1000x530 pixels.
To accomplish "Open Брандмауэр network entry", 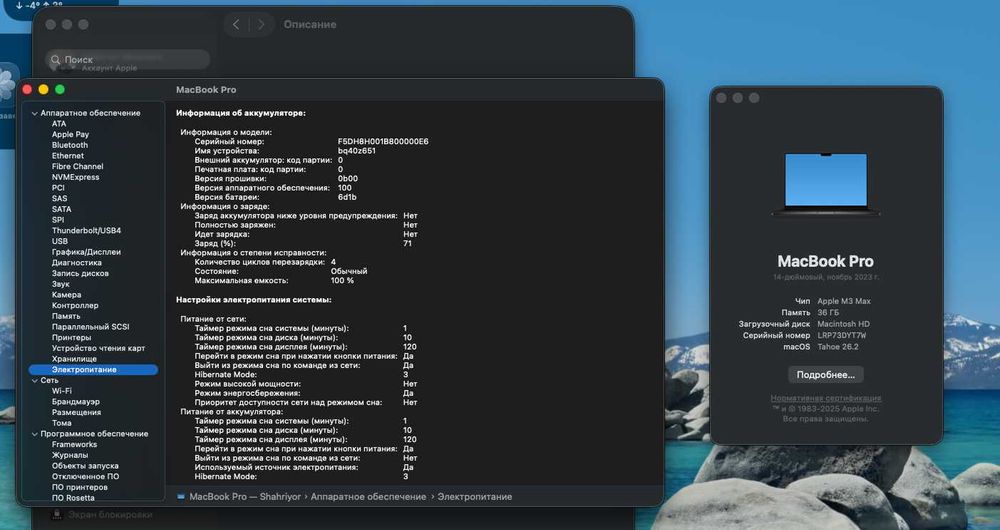I will click(76, 402).
